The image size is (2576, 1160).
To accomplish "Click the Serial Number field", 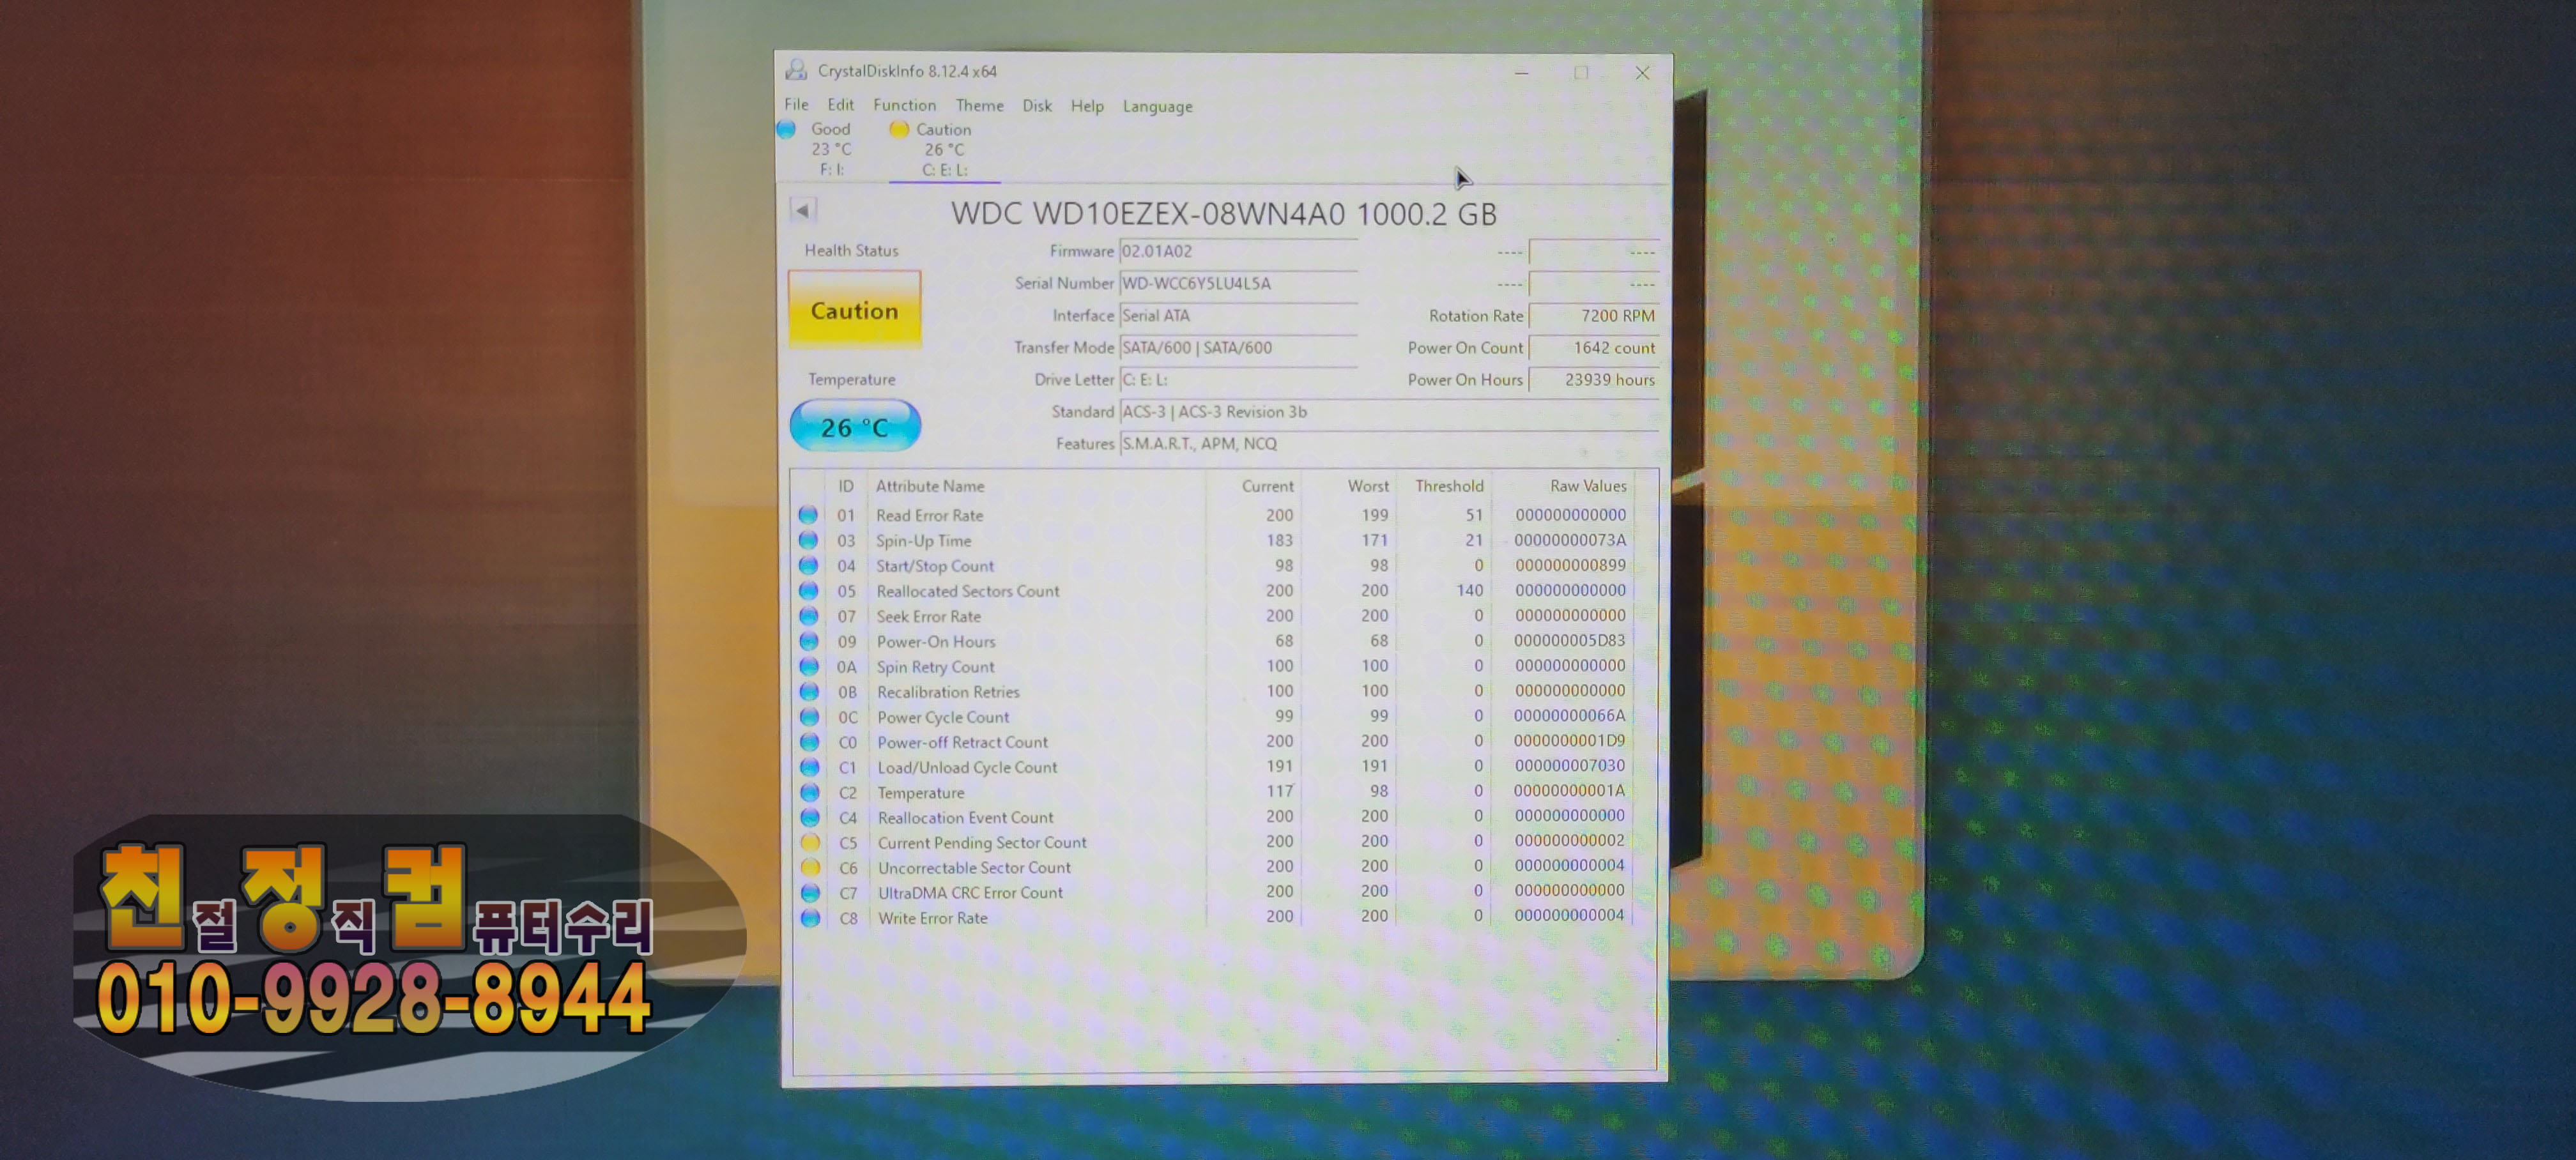I will tap(1237, 283).
